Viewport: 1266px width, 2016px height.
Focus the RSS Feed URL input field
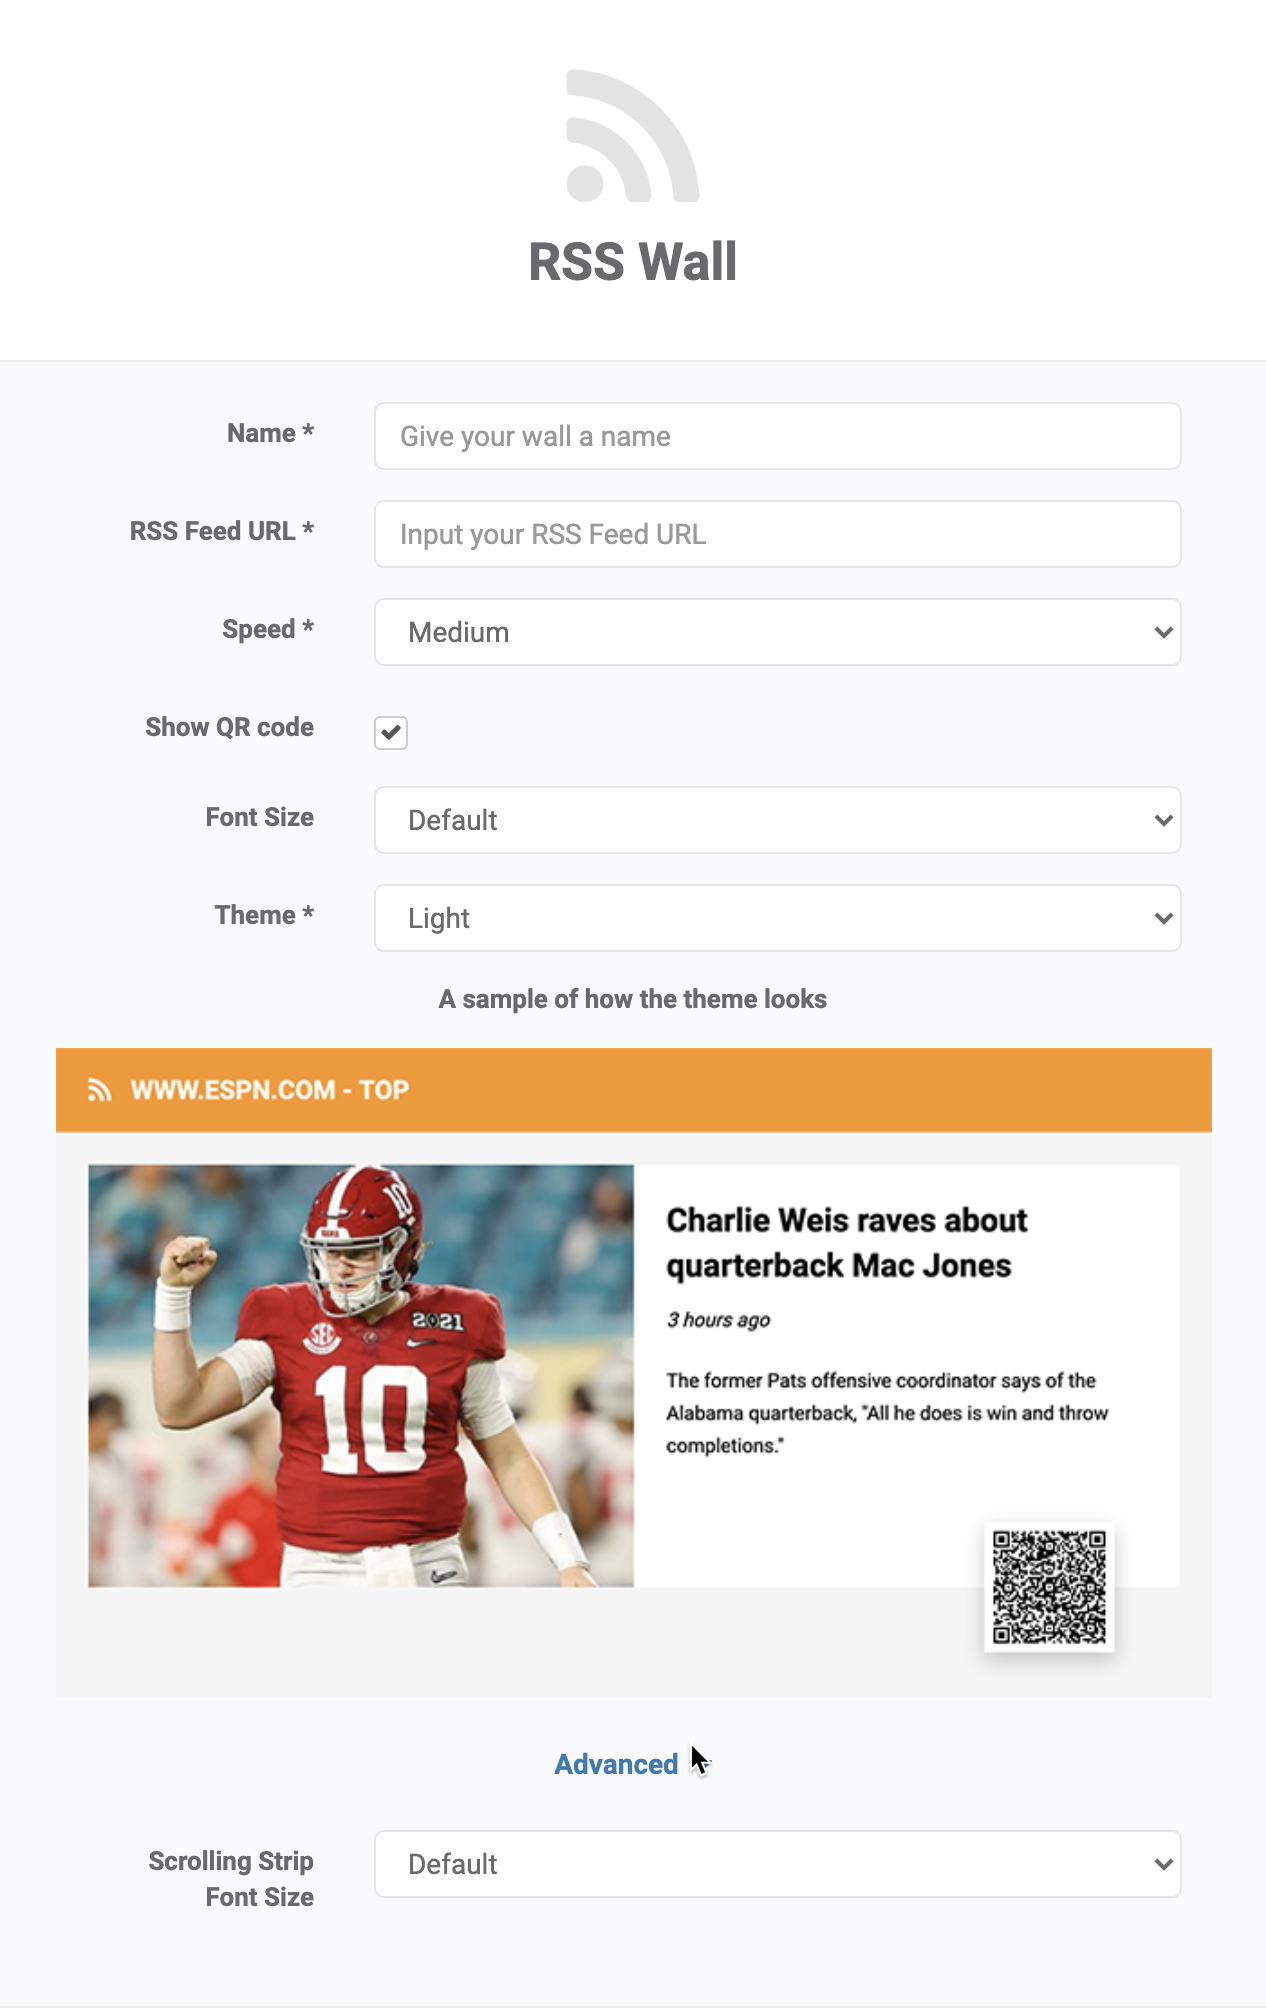[x=778, y=534]
